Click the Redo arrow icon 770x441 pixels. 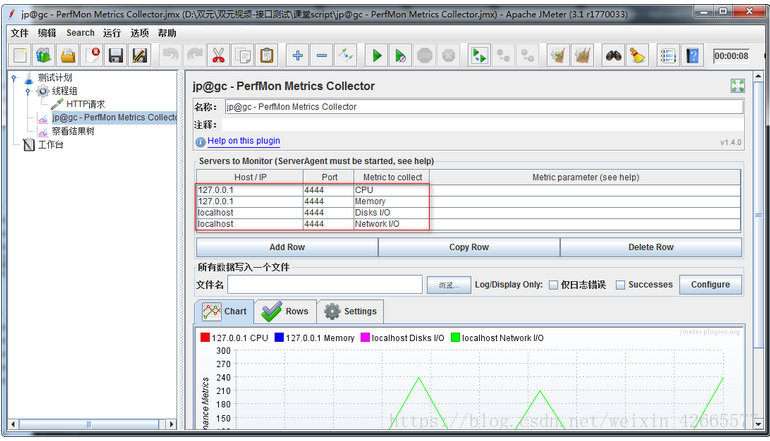point(194,55)
